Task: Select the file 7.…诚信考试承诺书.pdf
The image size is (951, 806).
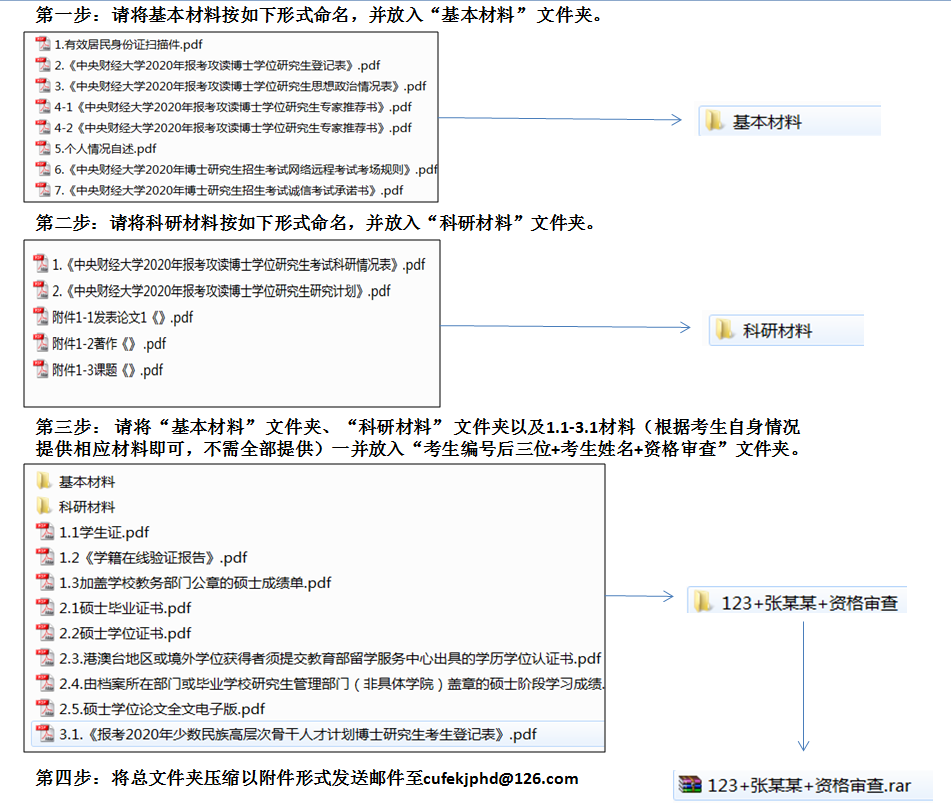Action: [229, 190]
